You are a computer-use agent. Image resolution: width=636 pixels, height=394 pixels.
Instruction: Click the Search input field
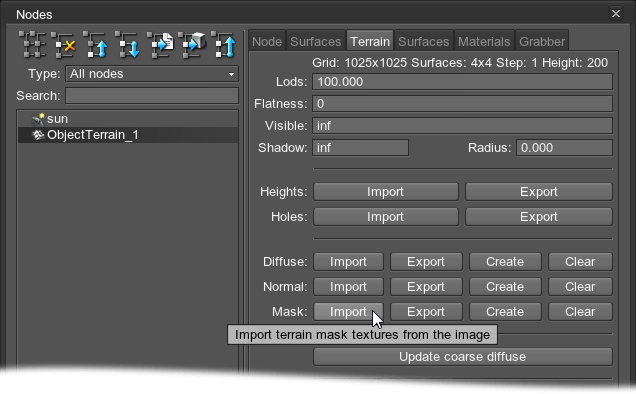(x=152, y=96)
